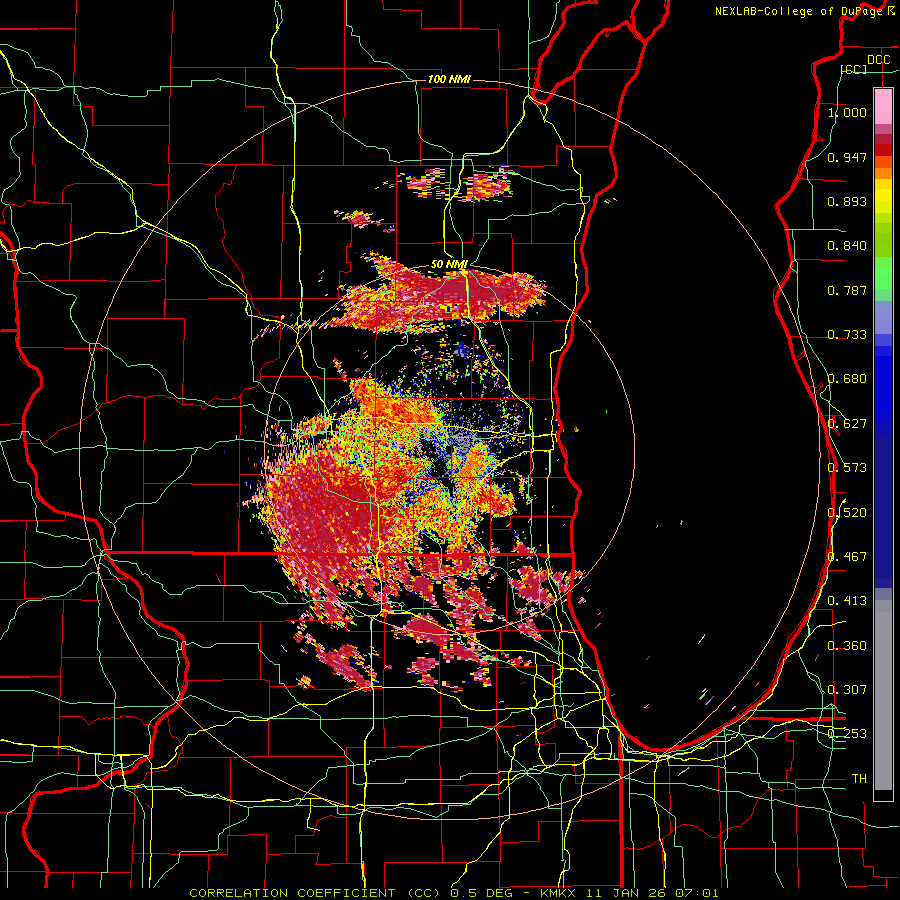Click the large gray color bar segment
The width and height of the screenshot is (900, 900).
[883, 695]
